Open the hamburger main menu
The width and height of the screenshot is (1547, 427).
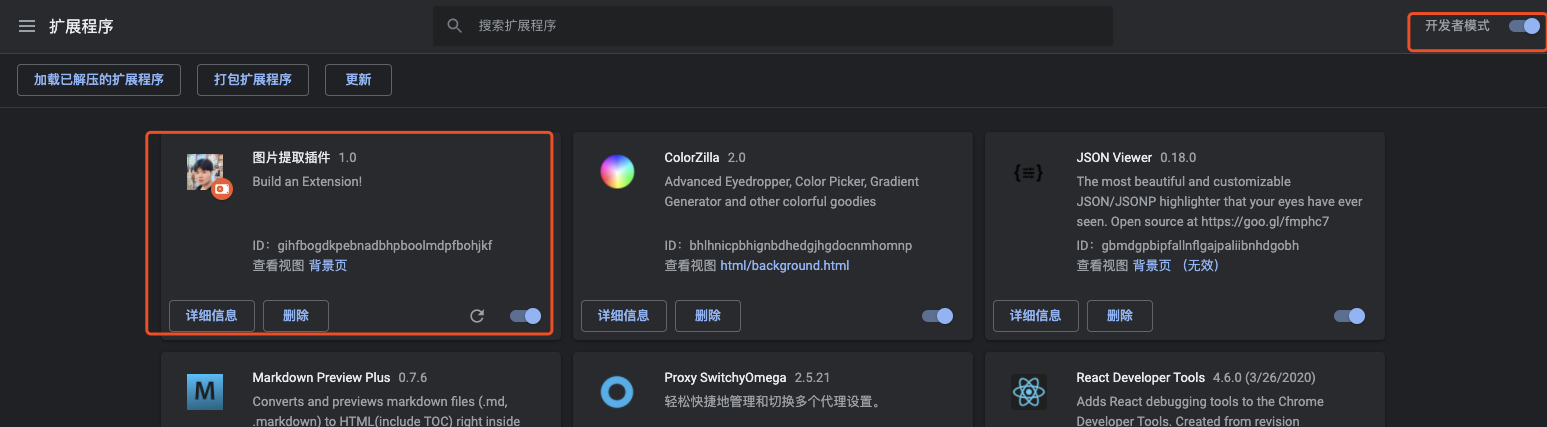(x=27, y=26)
